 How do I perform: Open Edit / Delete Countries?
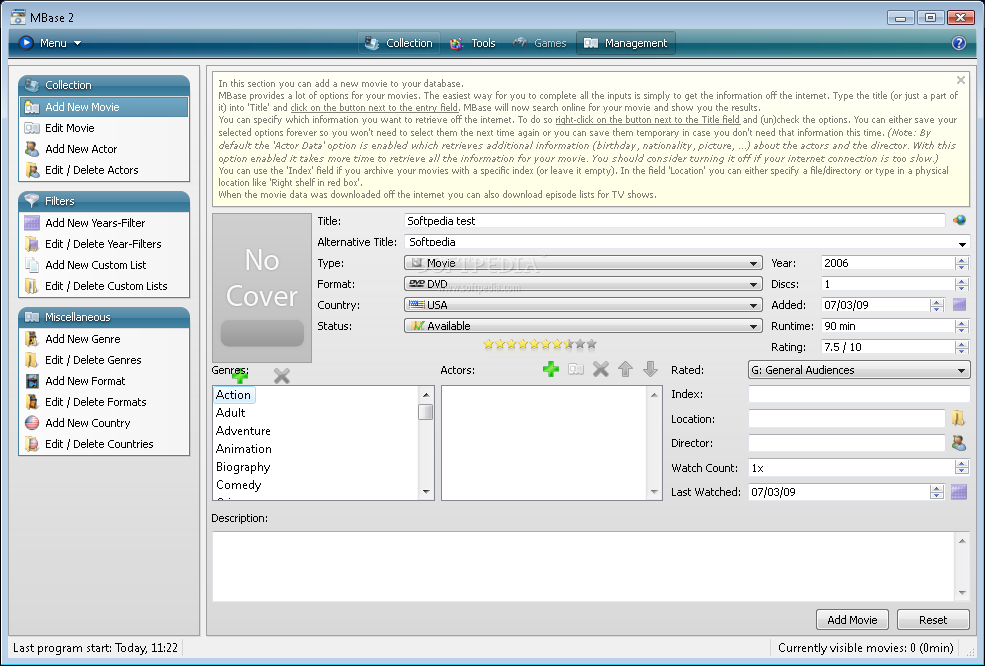tap(104, 444)
